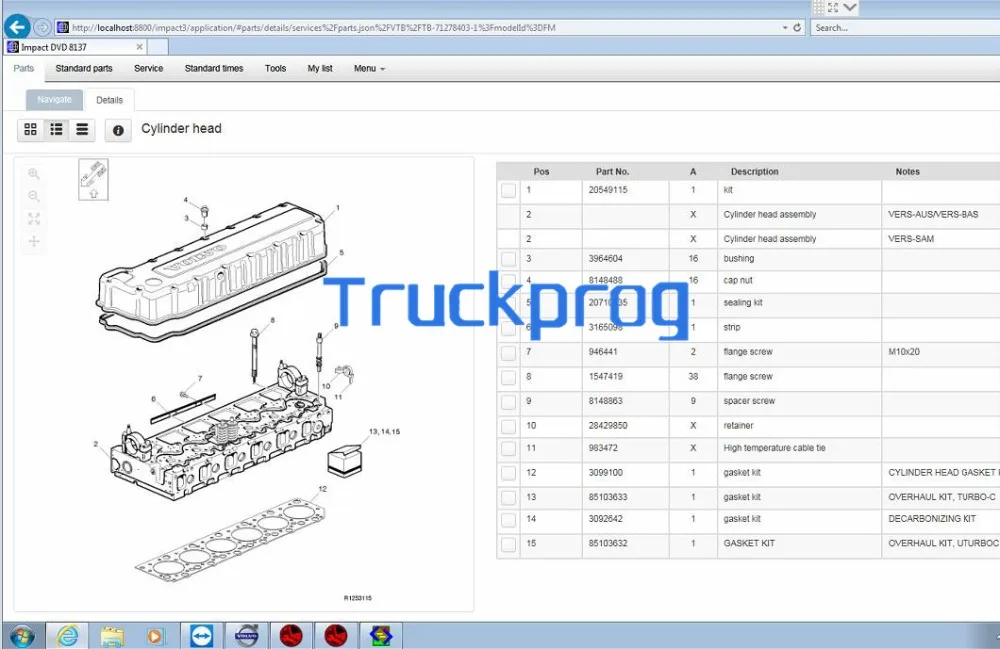Tick checkbox for gasket kit 85103633
The width and height of the screenshot is (1000, 649).
click(508, 497)
